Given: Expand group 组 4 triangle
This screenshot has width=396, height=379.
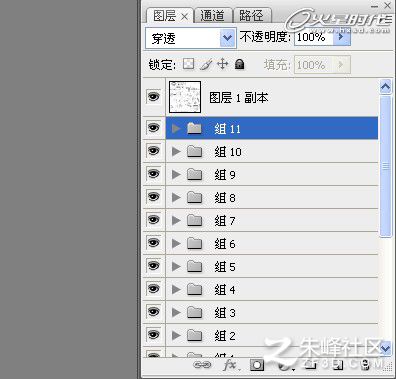Looking at the screenshot, I should (x=176, y=290).
